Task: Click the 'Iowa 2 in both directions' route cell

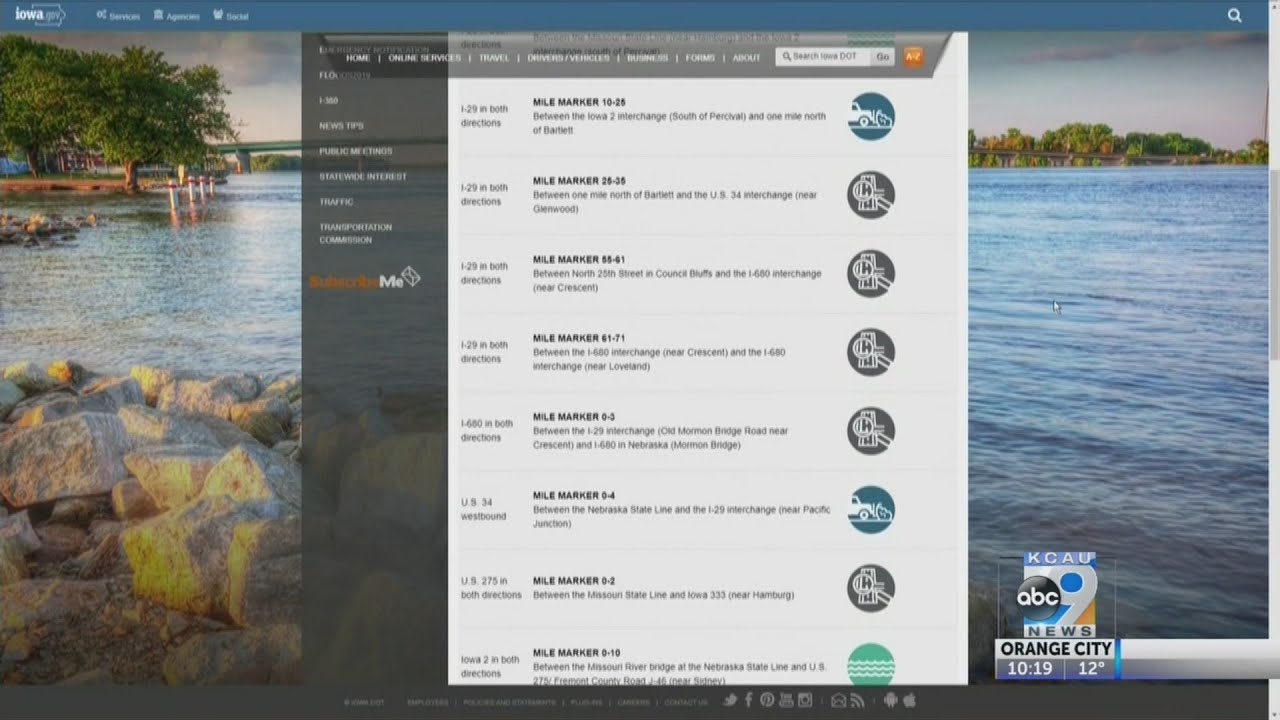Action: click(490, 666)
